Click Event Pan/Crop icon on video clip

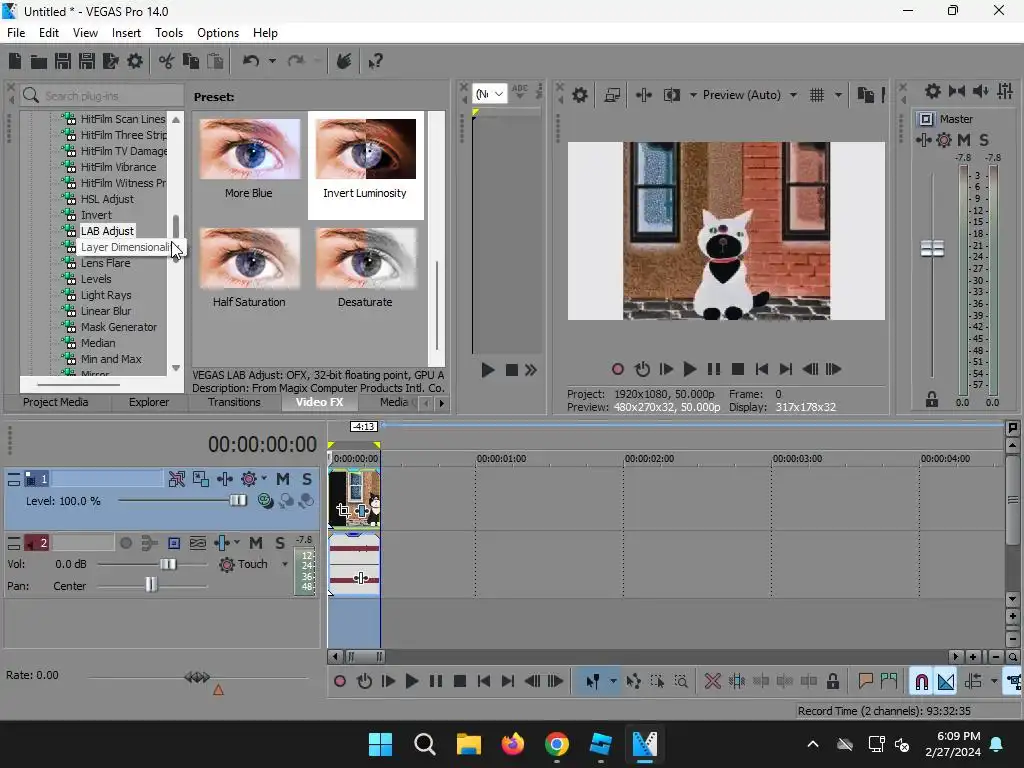(x=343, y=510)
